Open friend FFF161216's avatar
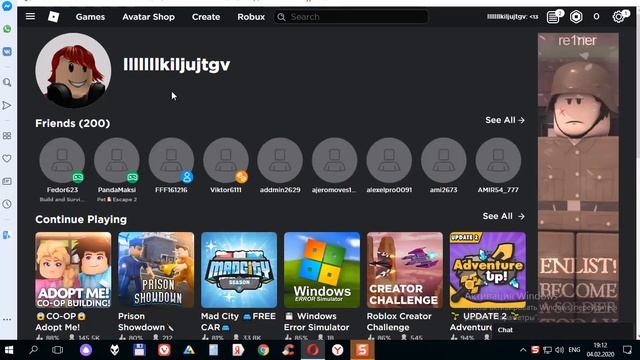 tap(171, 160)
